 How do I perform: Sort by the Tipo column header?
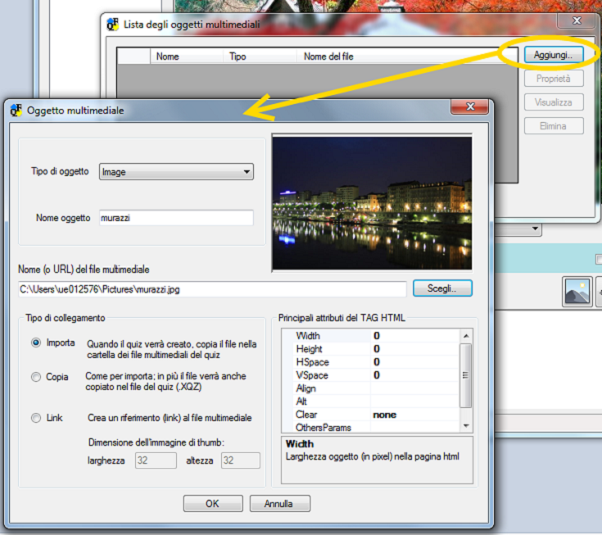pyautogui.click(x=238, y=57)
